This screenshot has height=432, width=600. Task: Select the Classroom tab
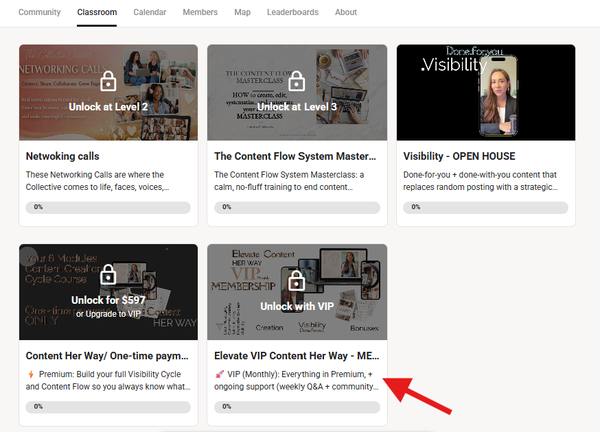(x=97, y=12)
